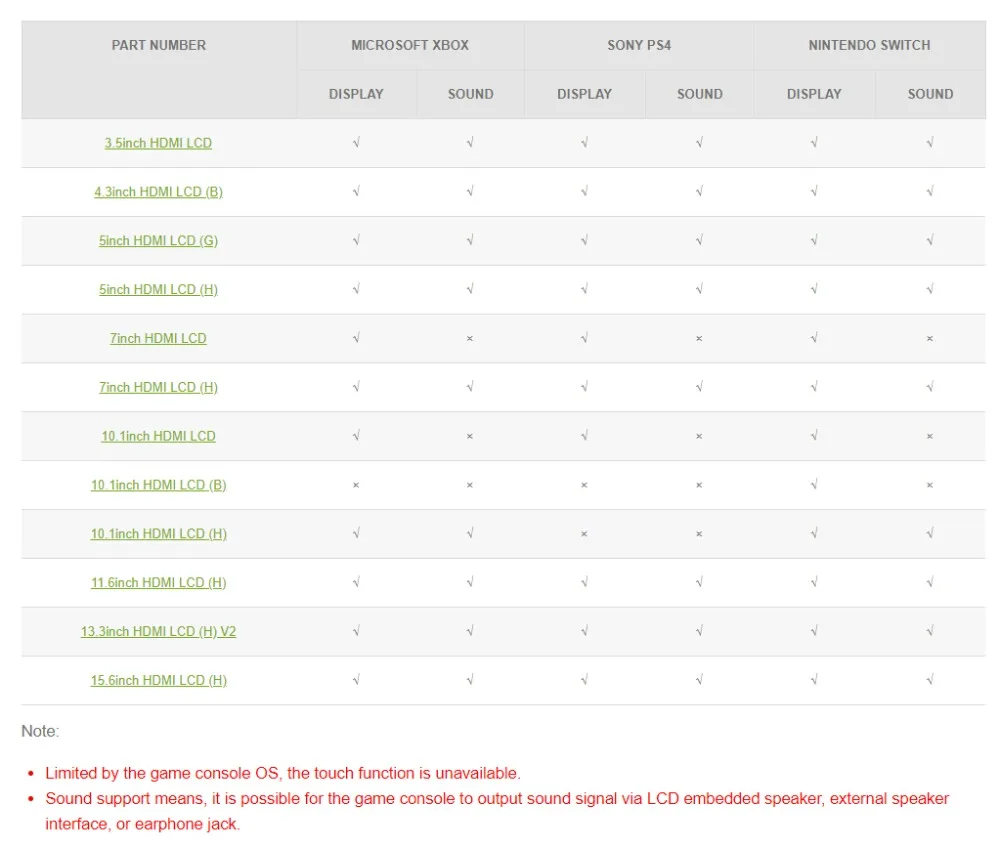Click the Xbox sound check for 5inch HDMI LCD (G)
This screenshot has height=848, width=1000.
coord(470,240)
